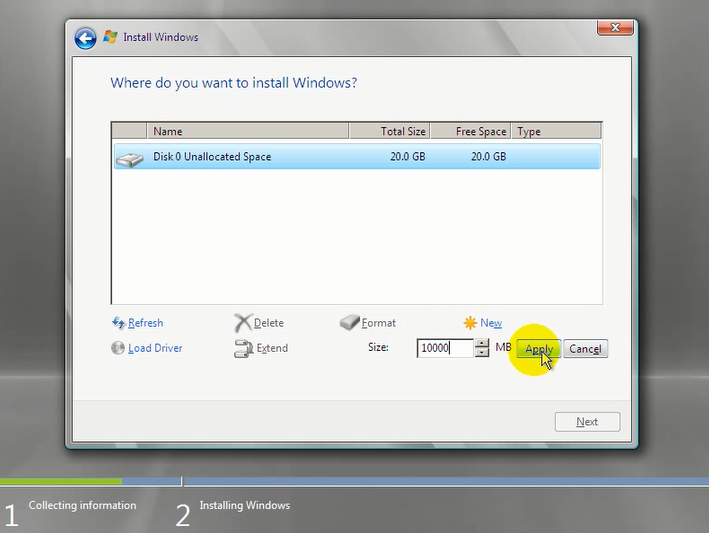This screenshot has height=533, width=709.
Task: Click the New starburst icon
Action: click(470, 323)
